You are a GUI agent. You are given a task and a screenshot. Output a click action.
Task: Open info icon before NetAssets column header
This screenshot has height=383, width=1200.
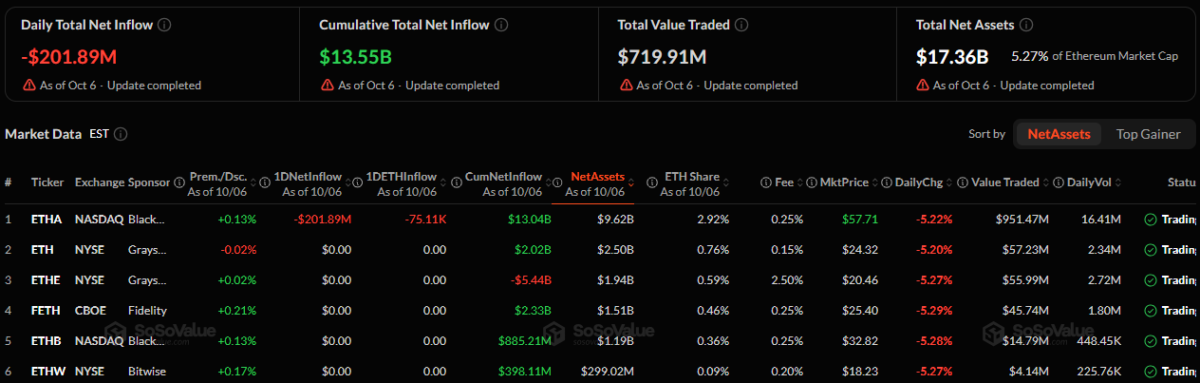(x=558, y=183)
